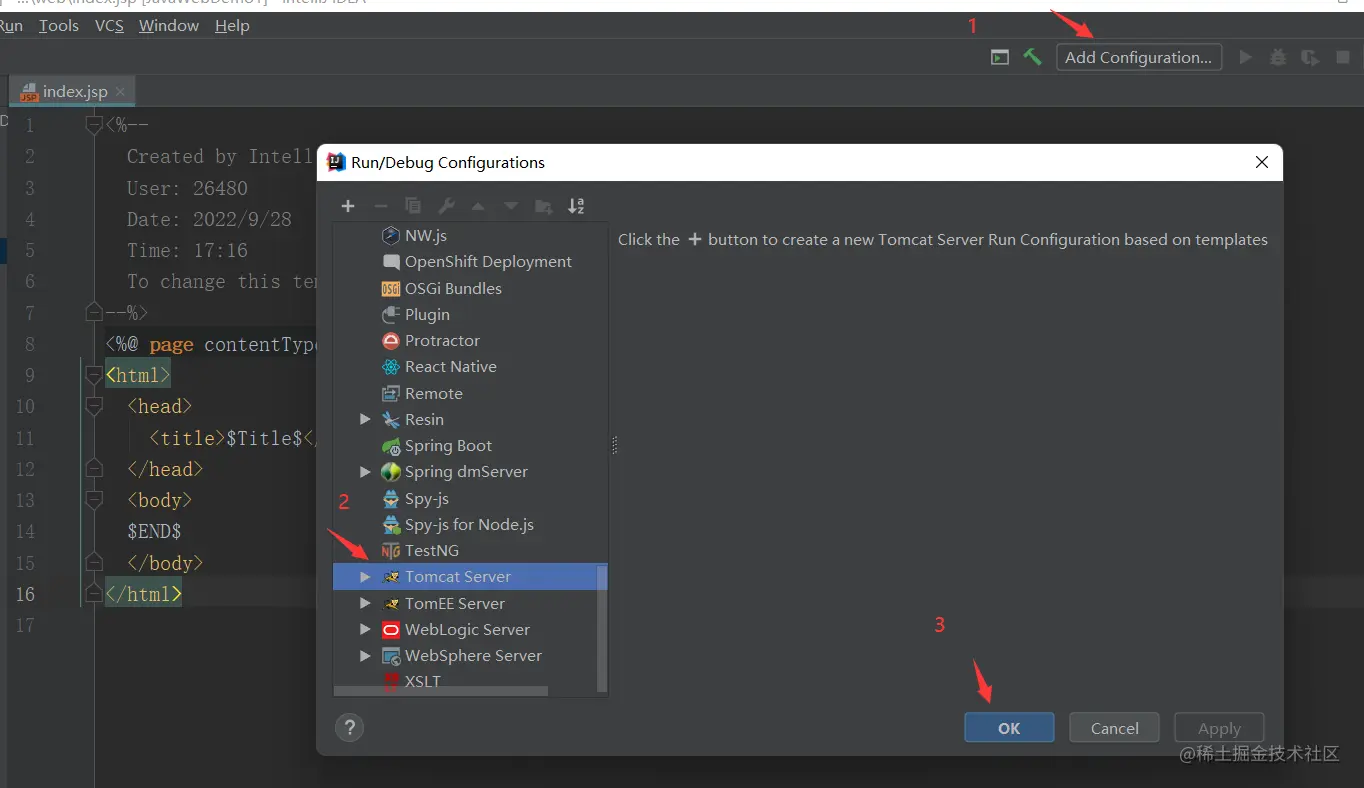Collapse the head tag fold marker on line 10
This screenshot has height=788, width=1364.
click(x=94, y=406)
